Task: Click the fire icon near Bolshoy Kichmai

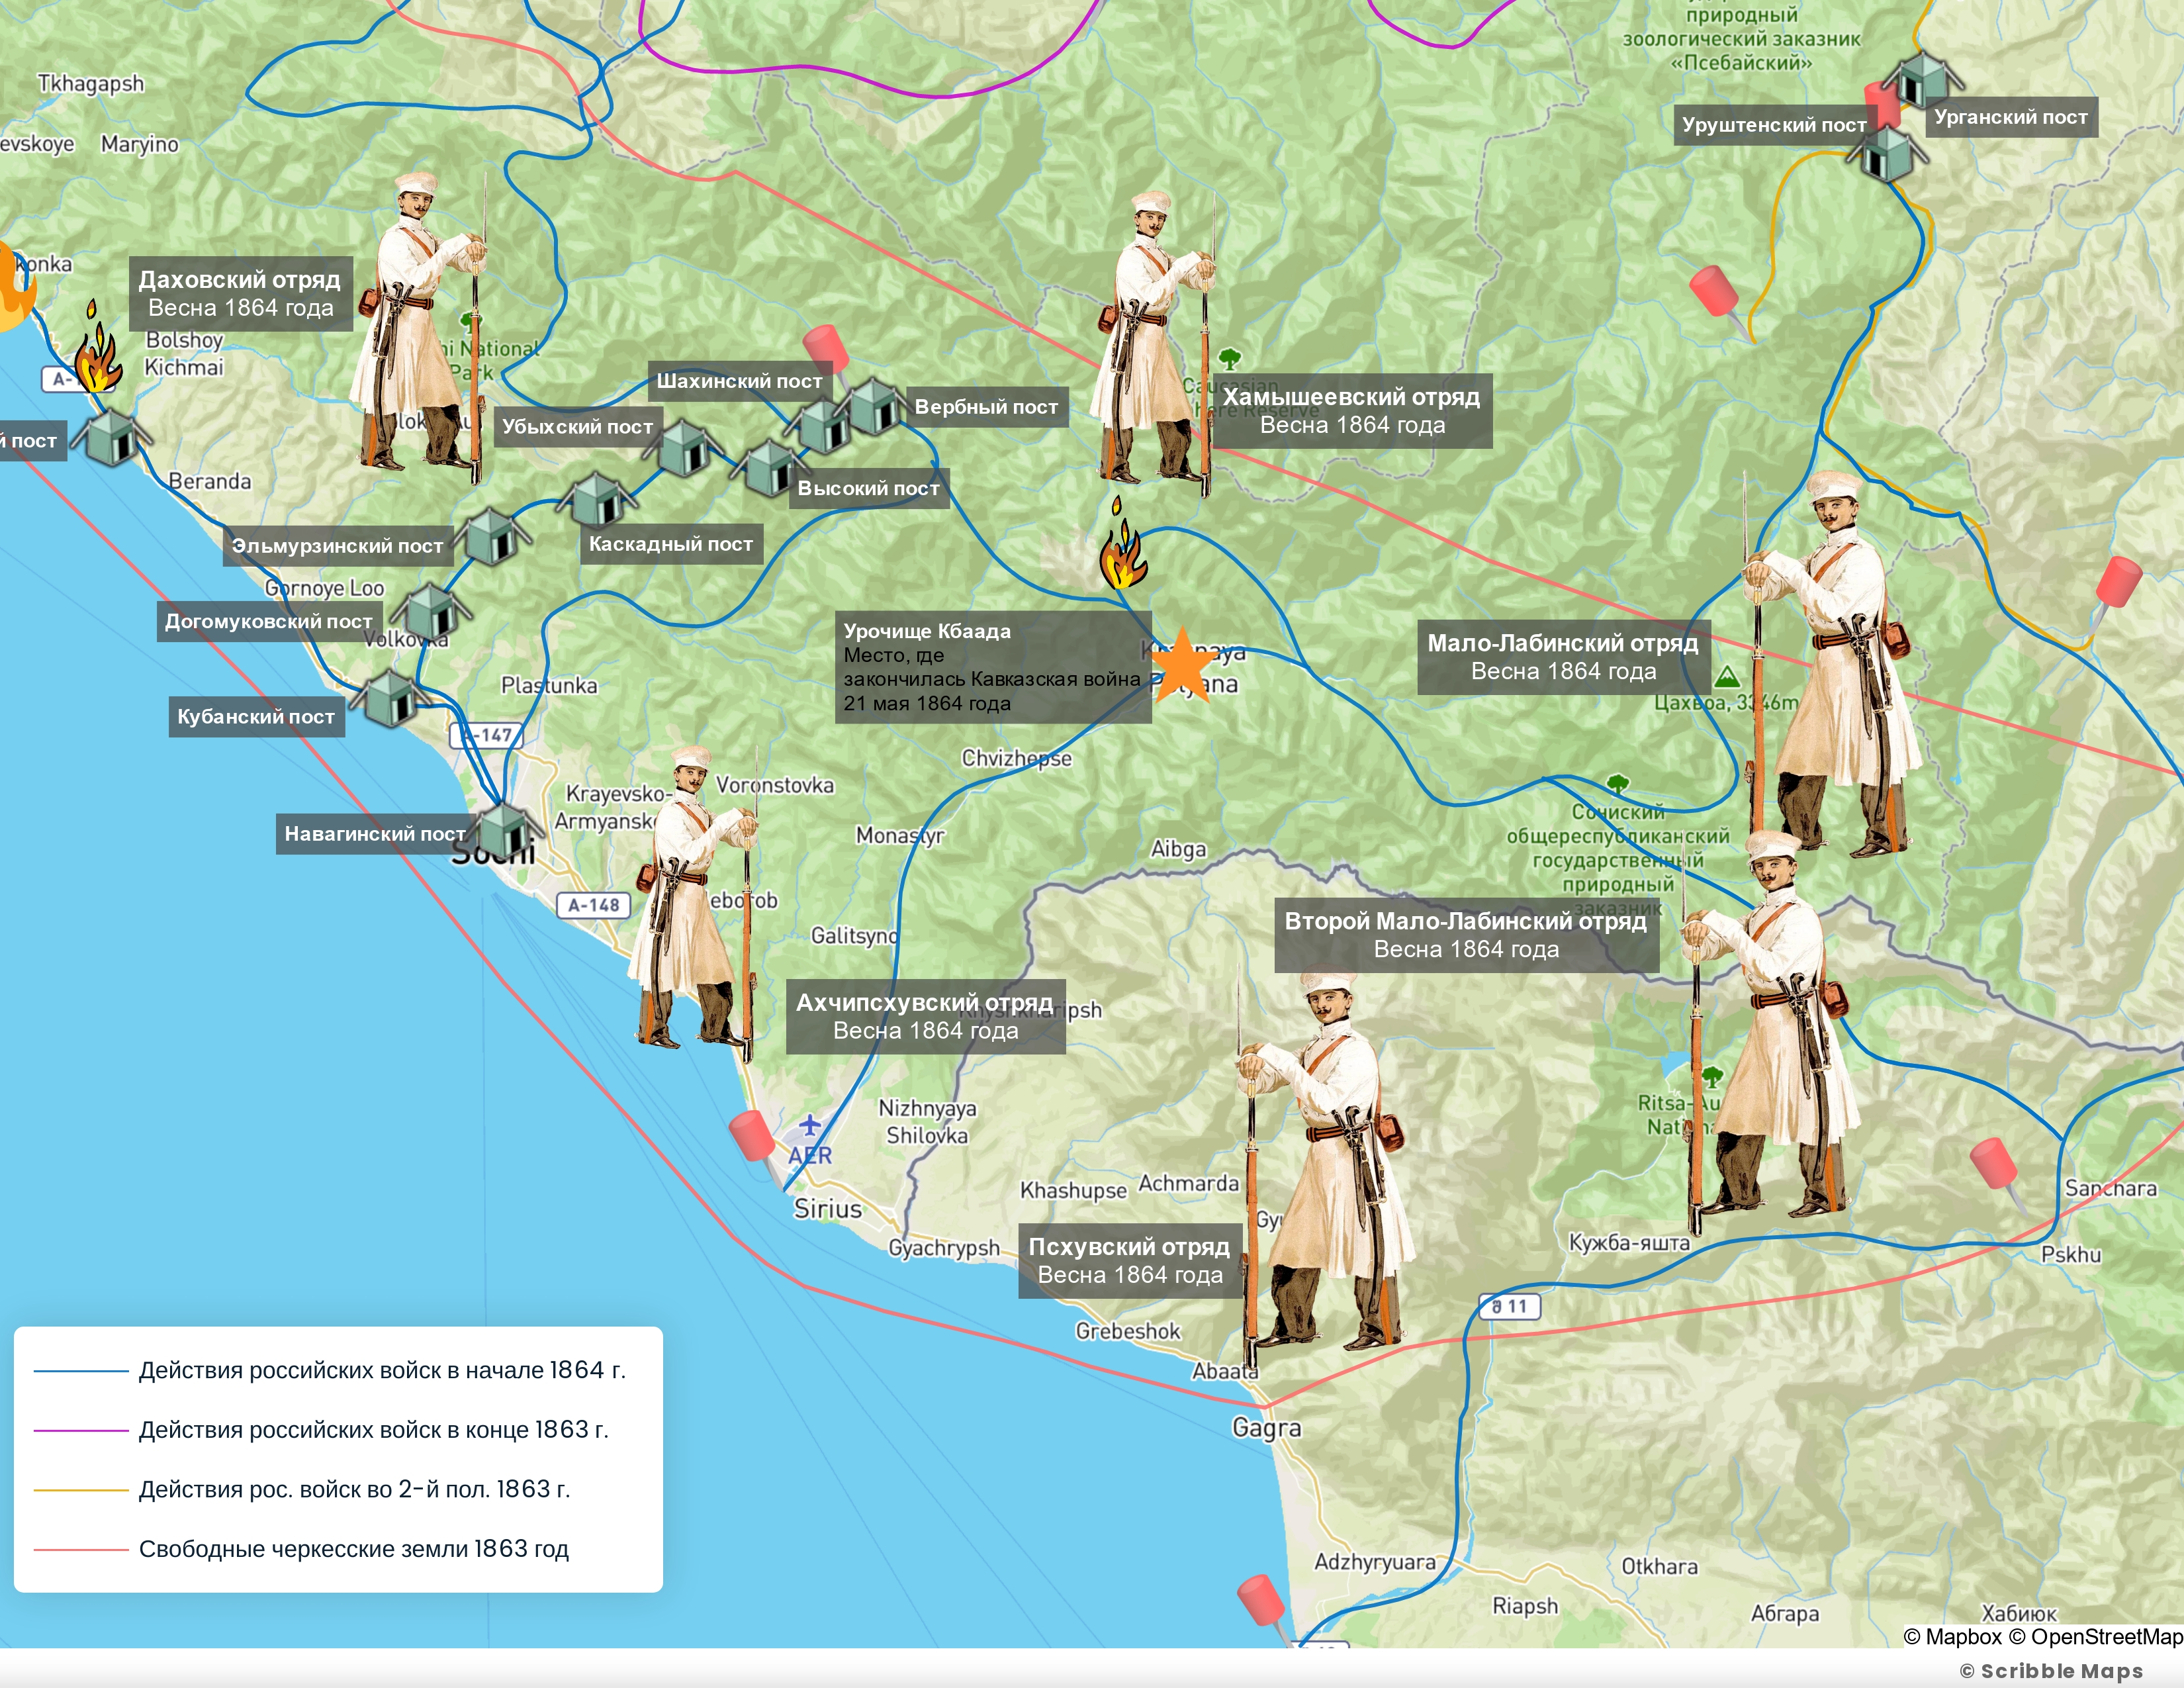Action: pos(98,346)
